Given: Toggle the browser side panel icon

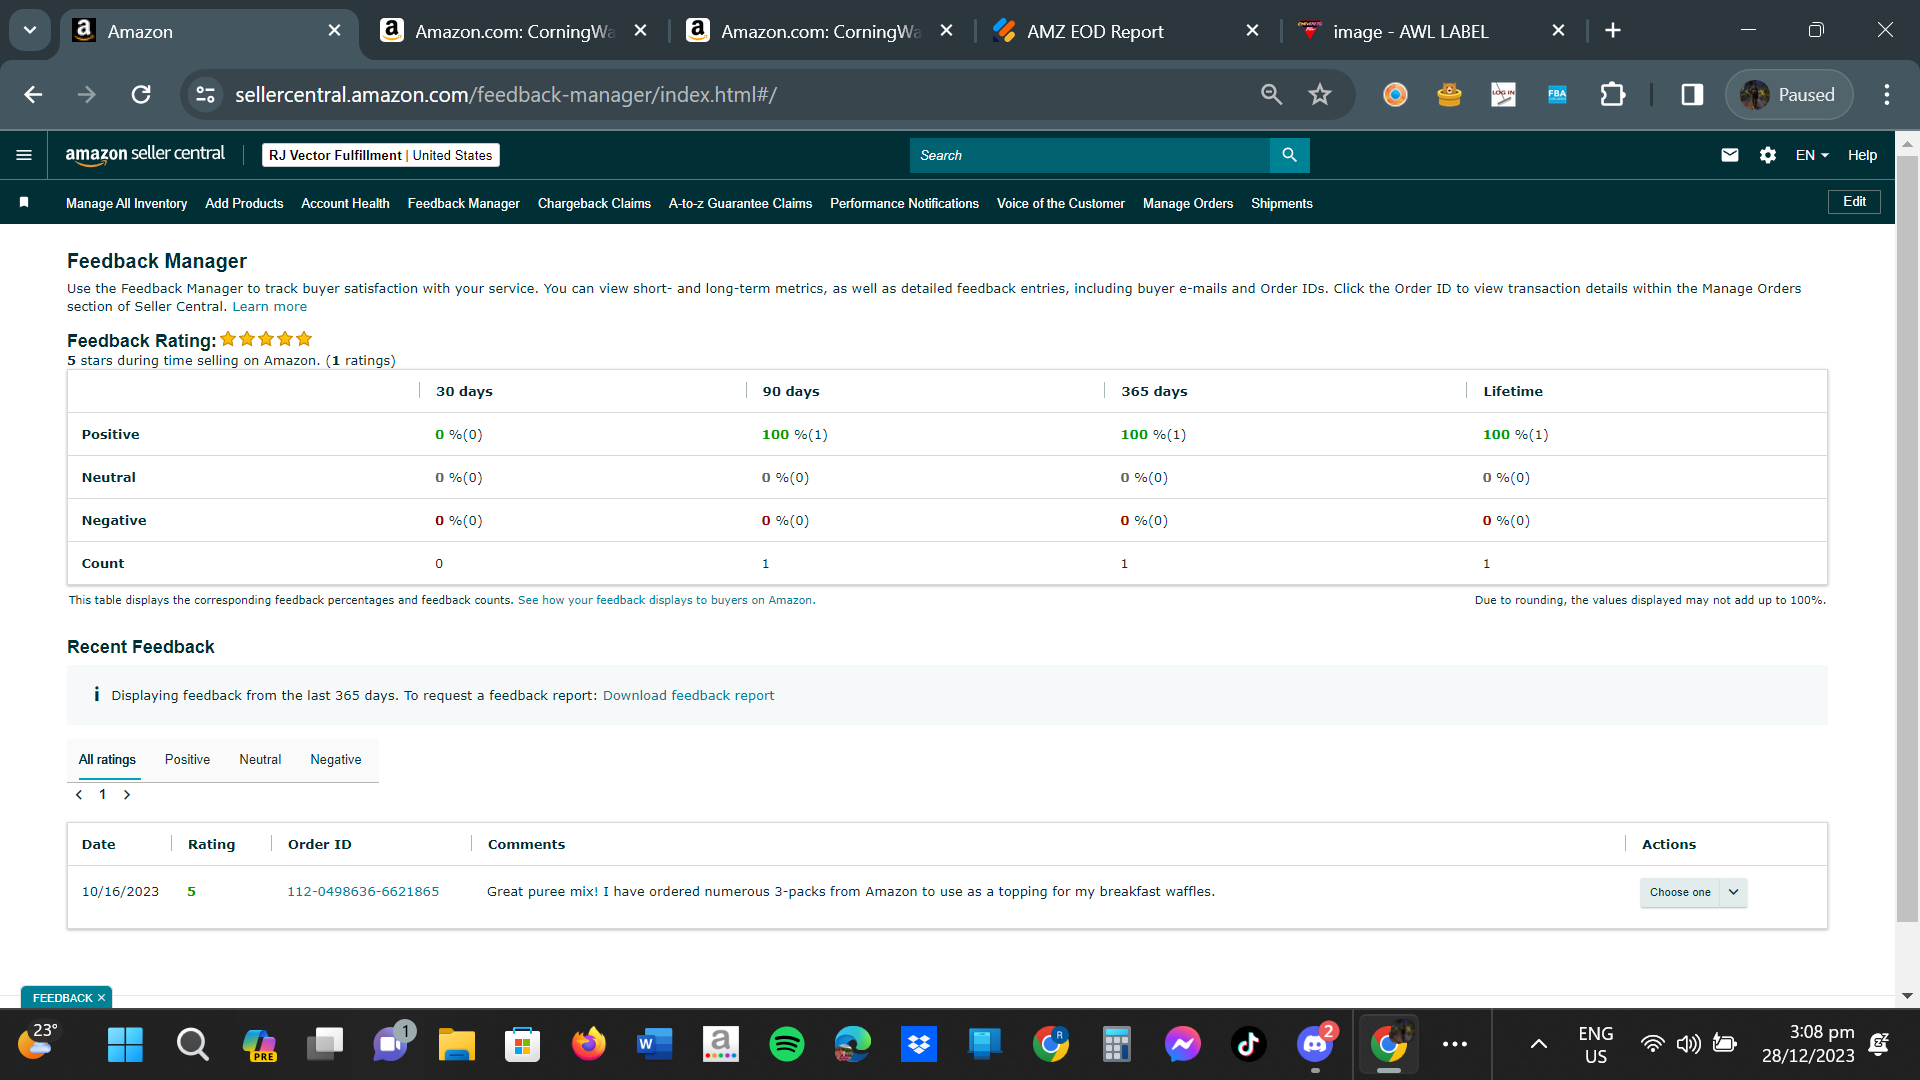Looking at the screenshot, I should (1692, 94).
